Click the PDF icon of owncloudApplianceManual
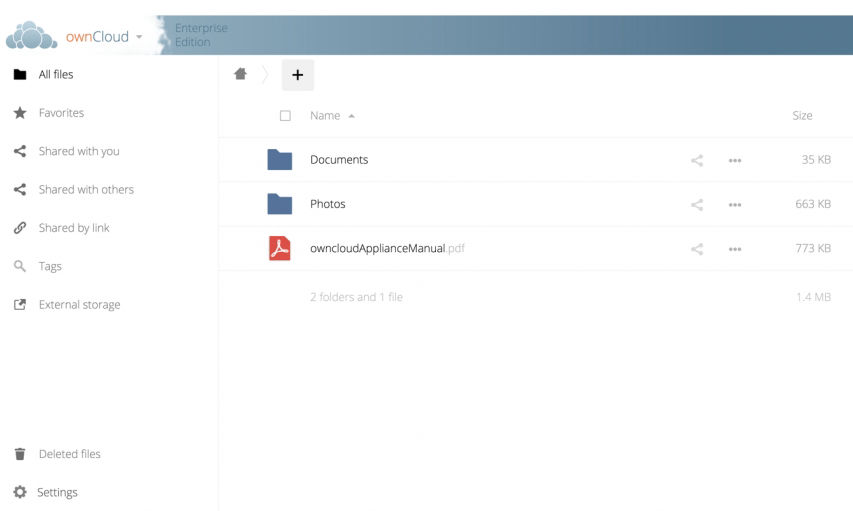 pyautogui.click(x=280, y=248)
